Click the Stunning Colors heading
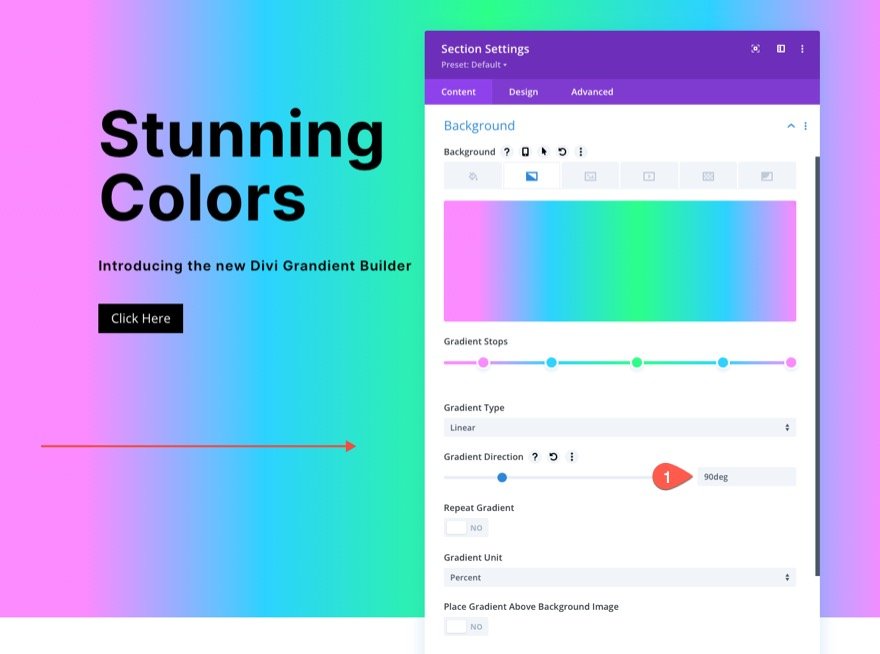 click(242, 166)
